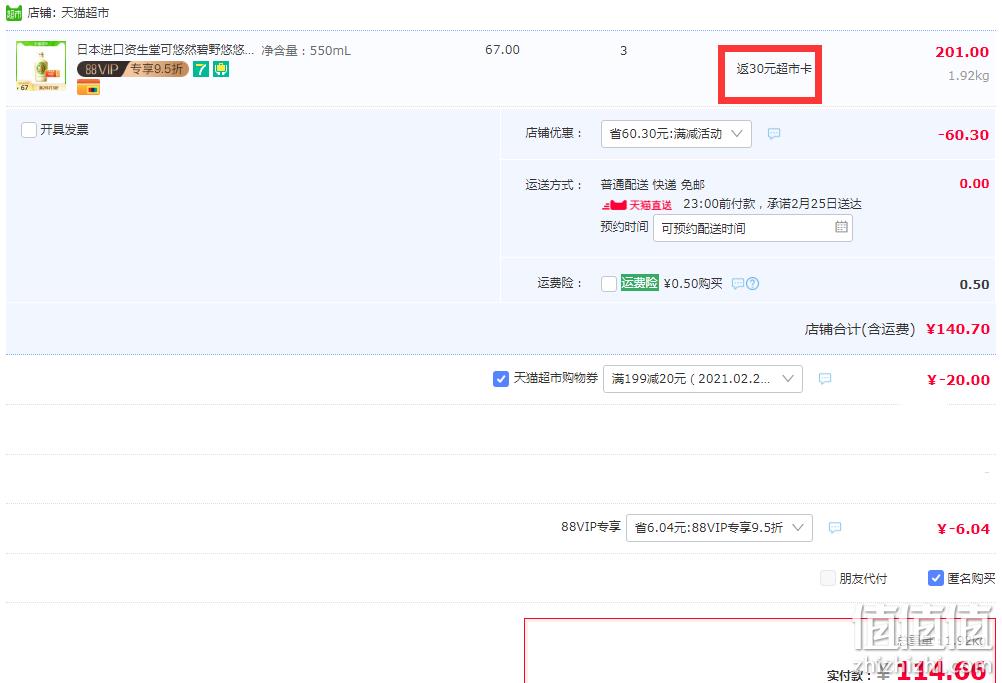The height and width of the screenshot is (683, 1002).
Task: Click the 预约时间 label
Action: [x=624, y=227]
